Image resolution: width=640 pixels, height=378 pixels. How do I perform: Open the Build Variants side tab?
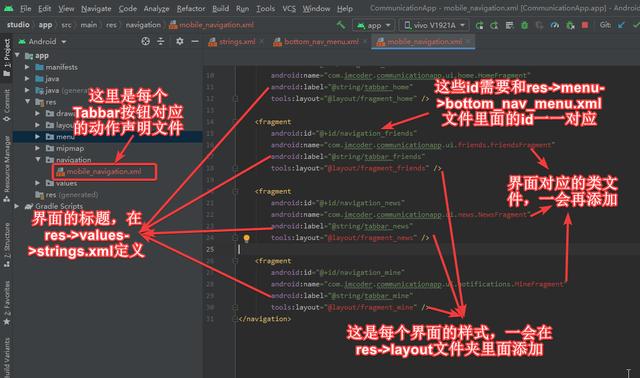(x=7, y=358)
